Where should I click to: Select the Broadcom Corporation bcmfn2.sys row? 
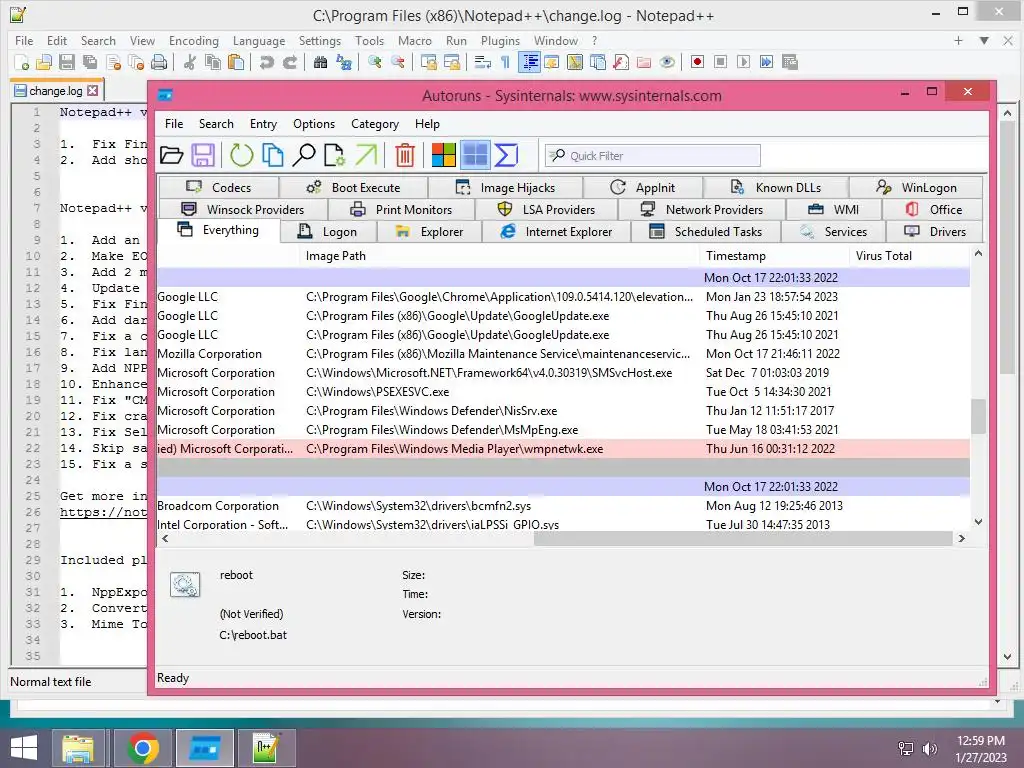(x=564, y=505)
